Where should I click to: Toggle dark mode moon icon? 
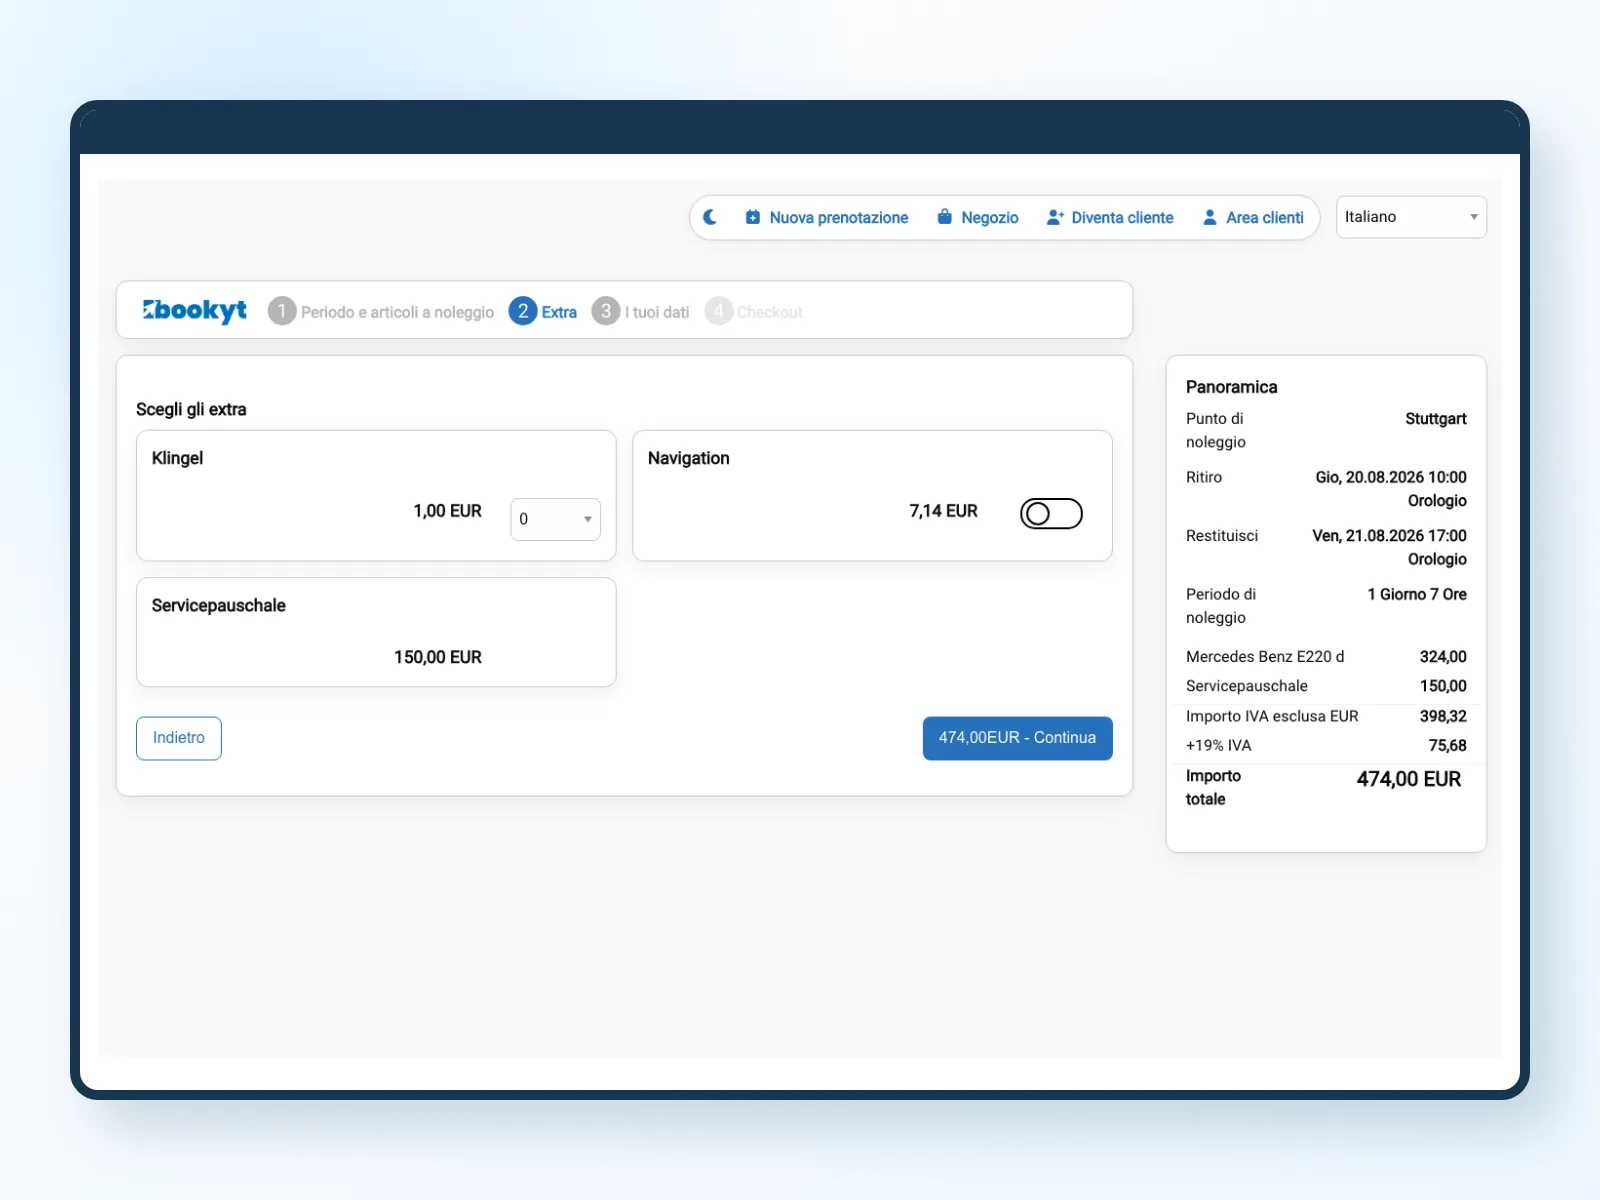710,217
